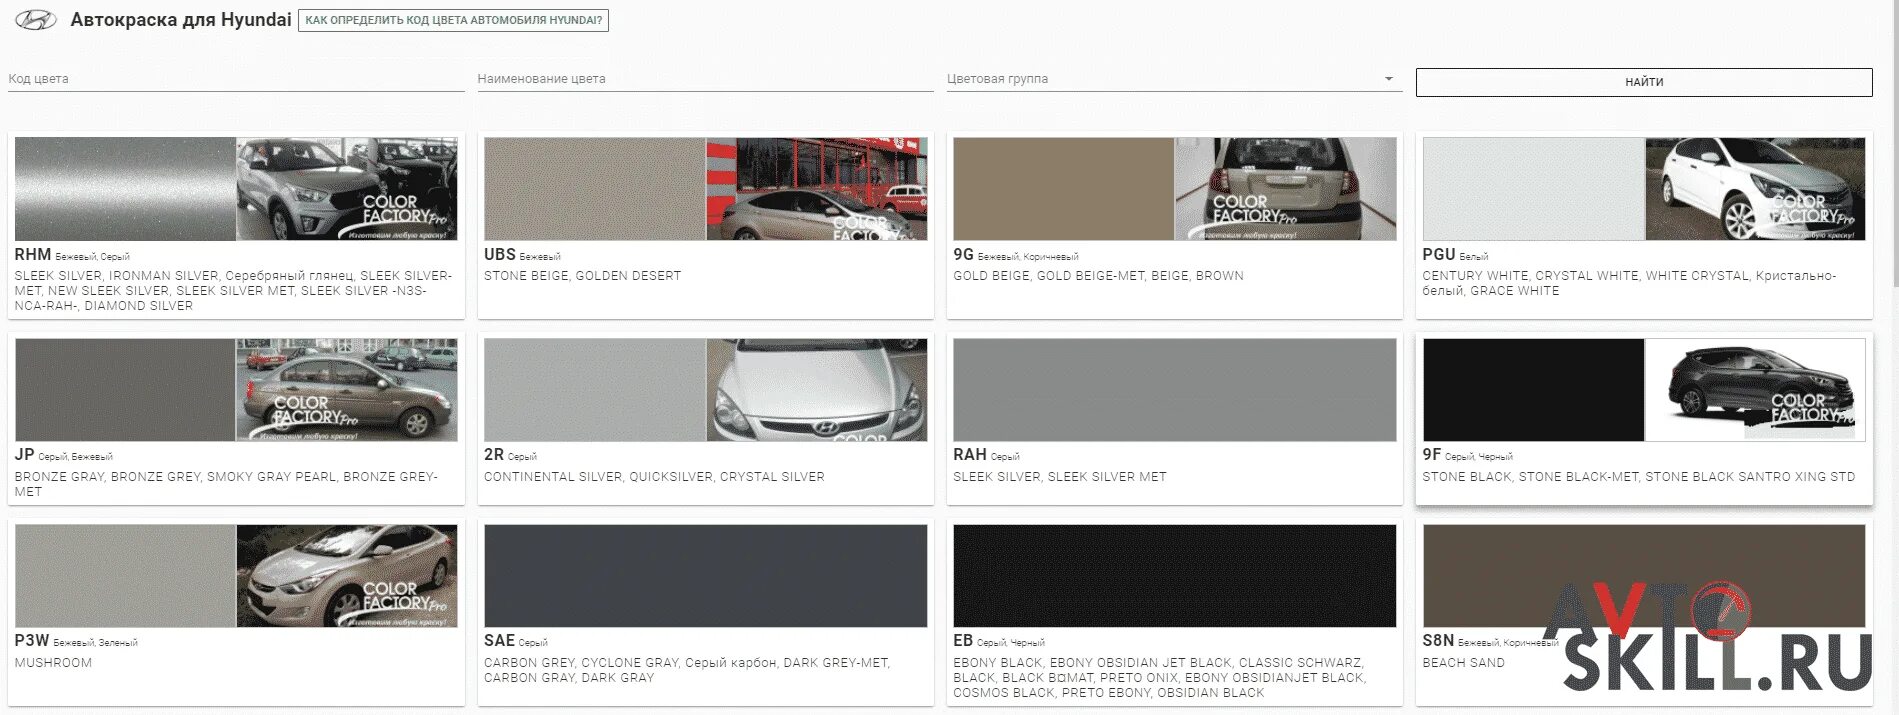The width and height of the screenshot is (1899, 715).
Task: Focus the 'Код цвета' input field
Action: coord(236,79)
